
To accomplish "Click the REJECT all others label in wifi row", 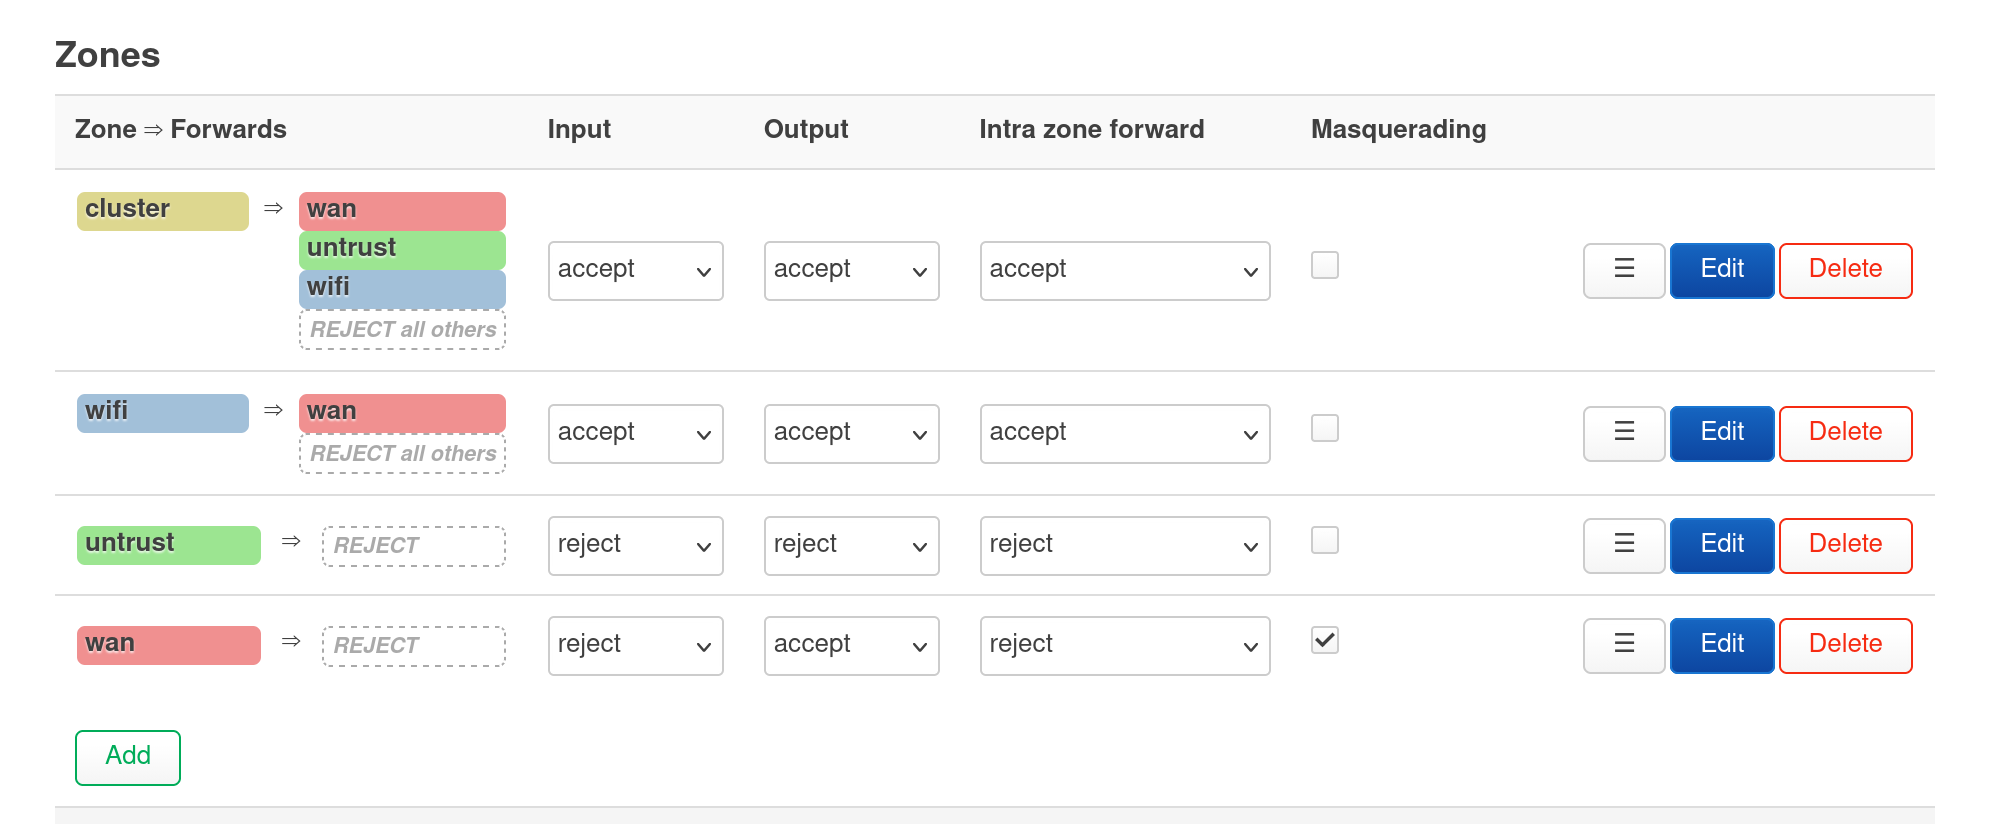I will 402,454.
